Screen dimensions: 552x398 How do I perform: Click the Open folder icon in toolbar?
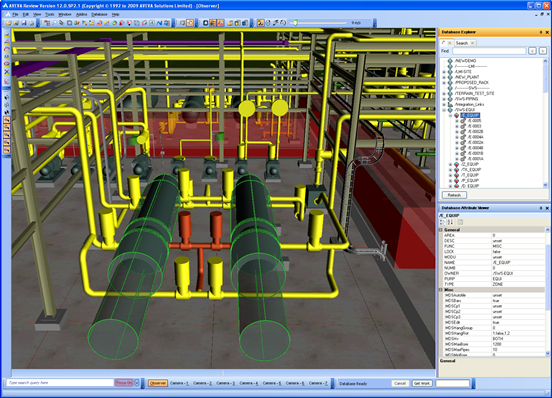(8, 23)
